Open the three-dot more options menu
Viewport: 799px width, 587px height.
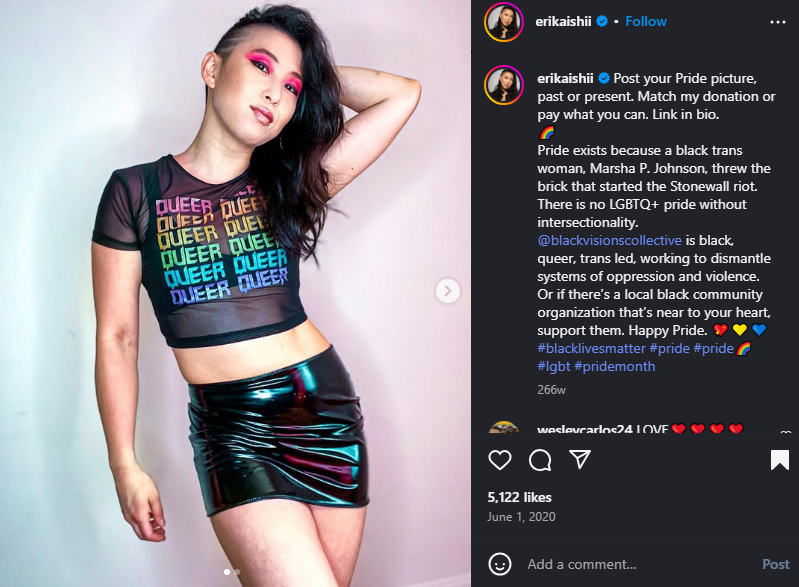778,22
